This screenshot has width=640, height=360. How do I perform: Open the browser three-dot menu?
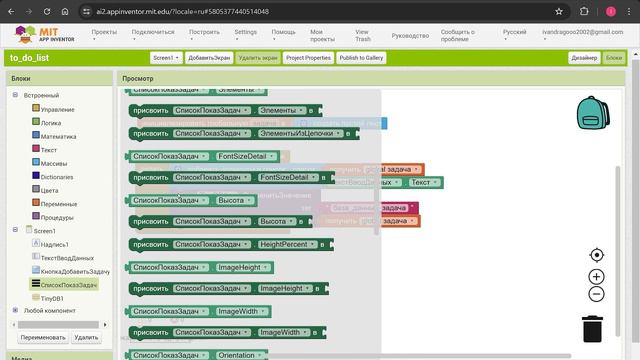629,11
